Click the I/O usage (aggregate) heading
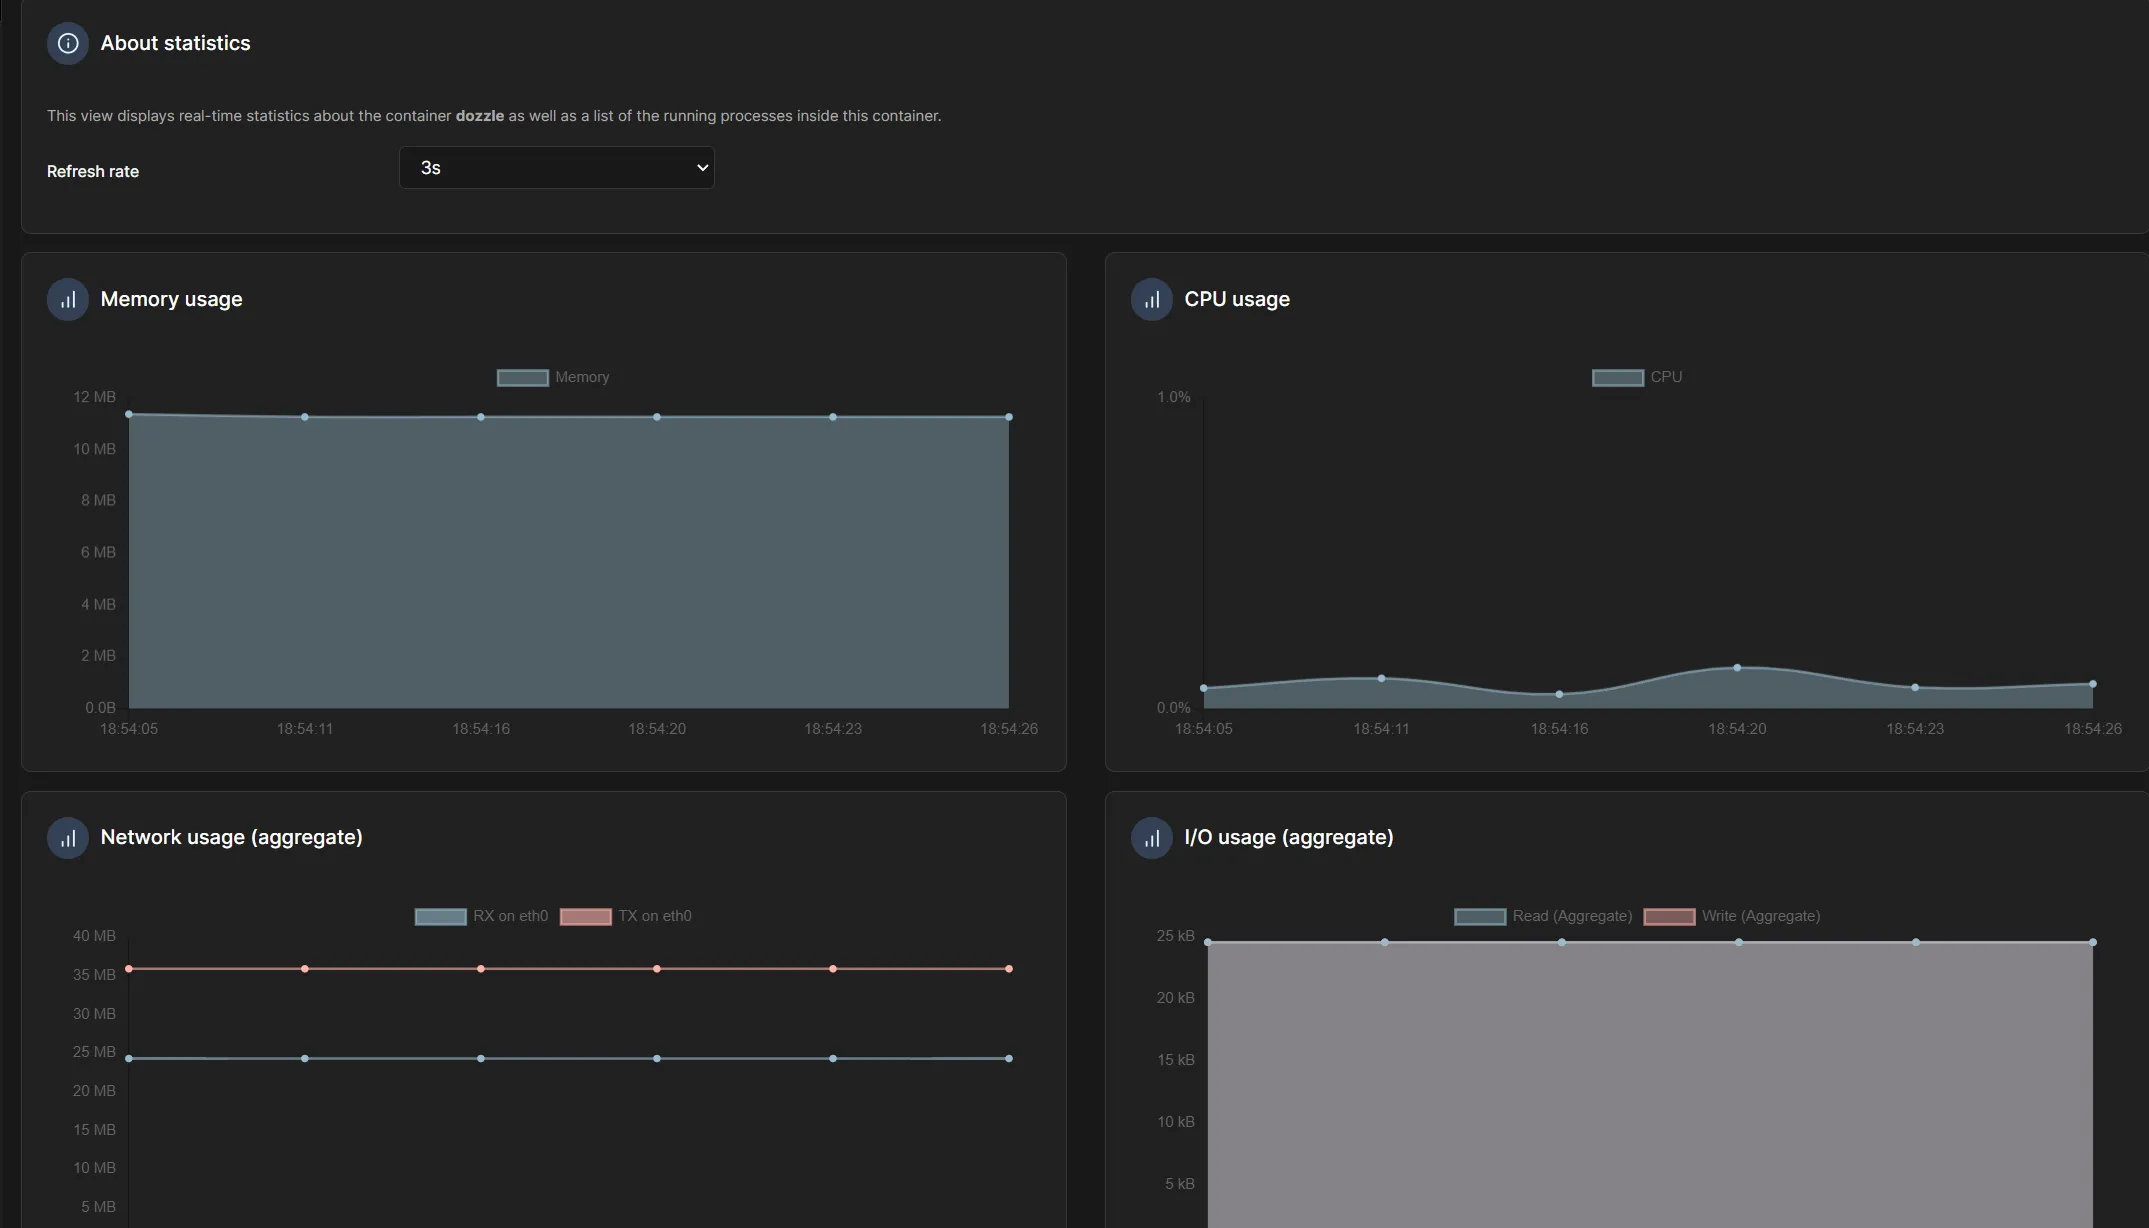 click(x=1288, y=838)
